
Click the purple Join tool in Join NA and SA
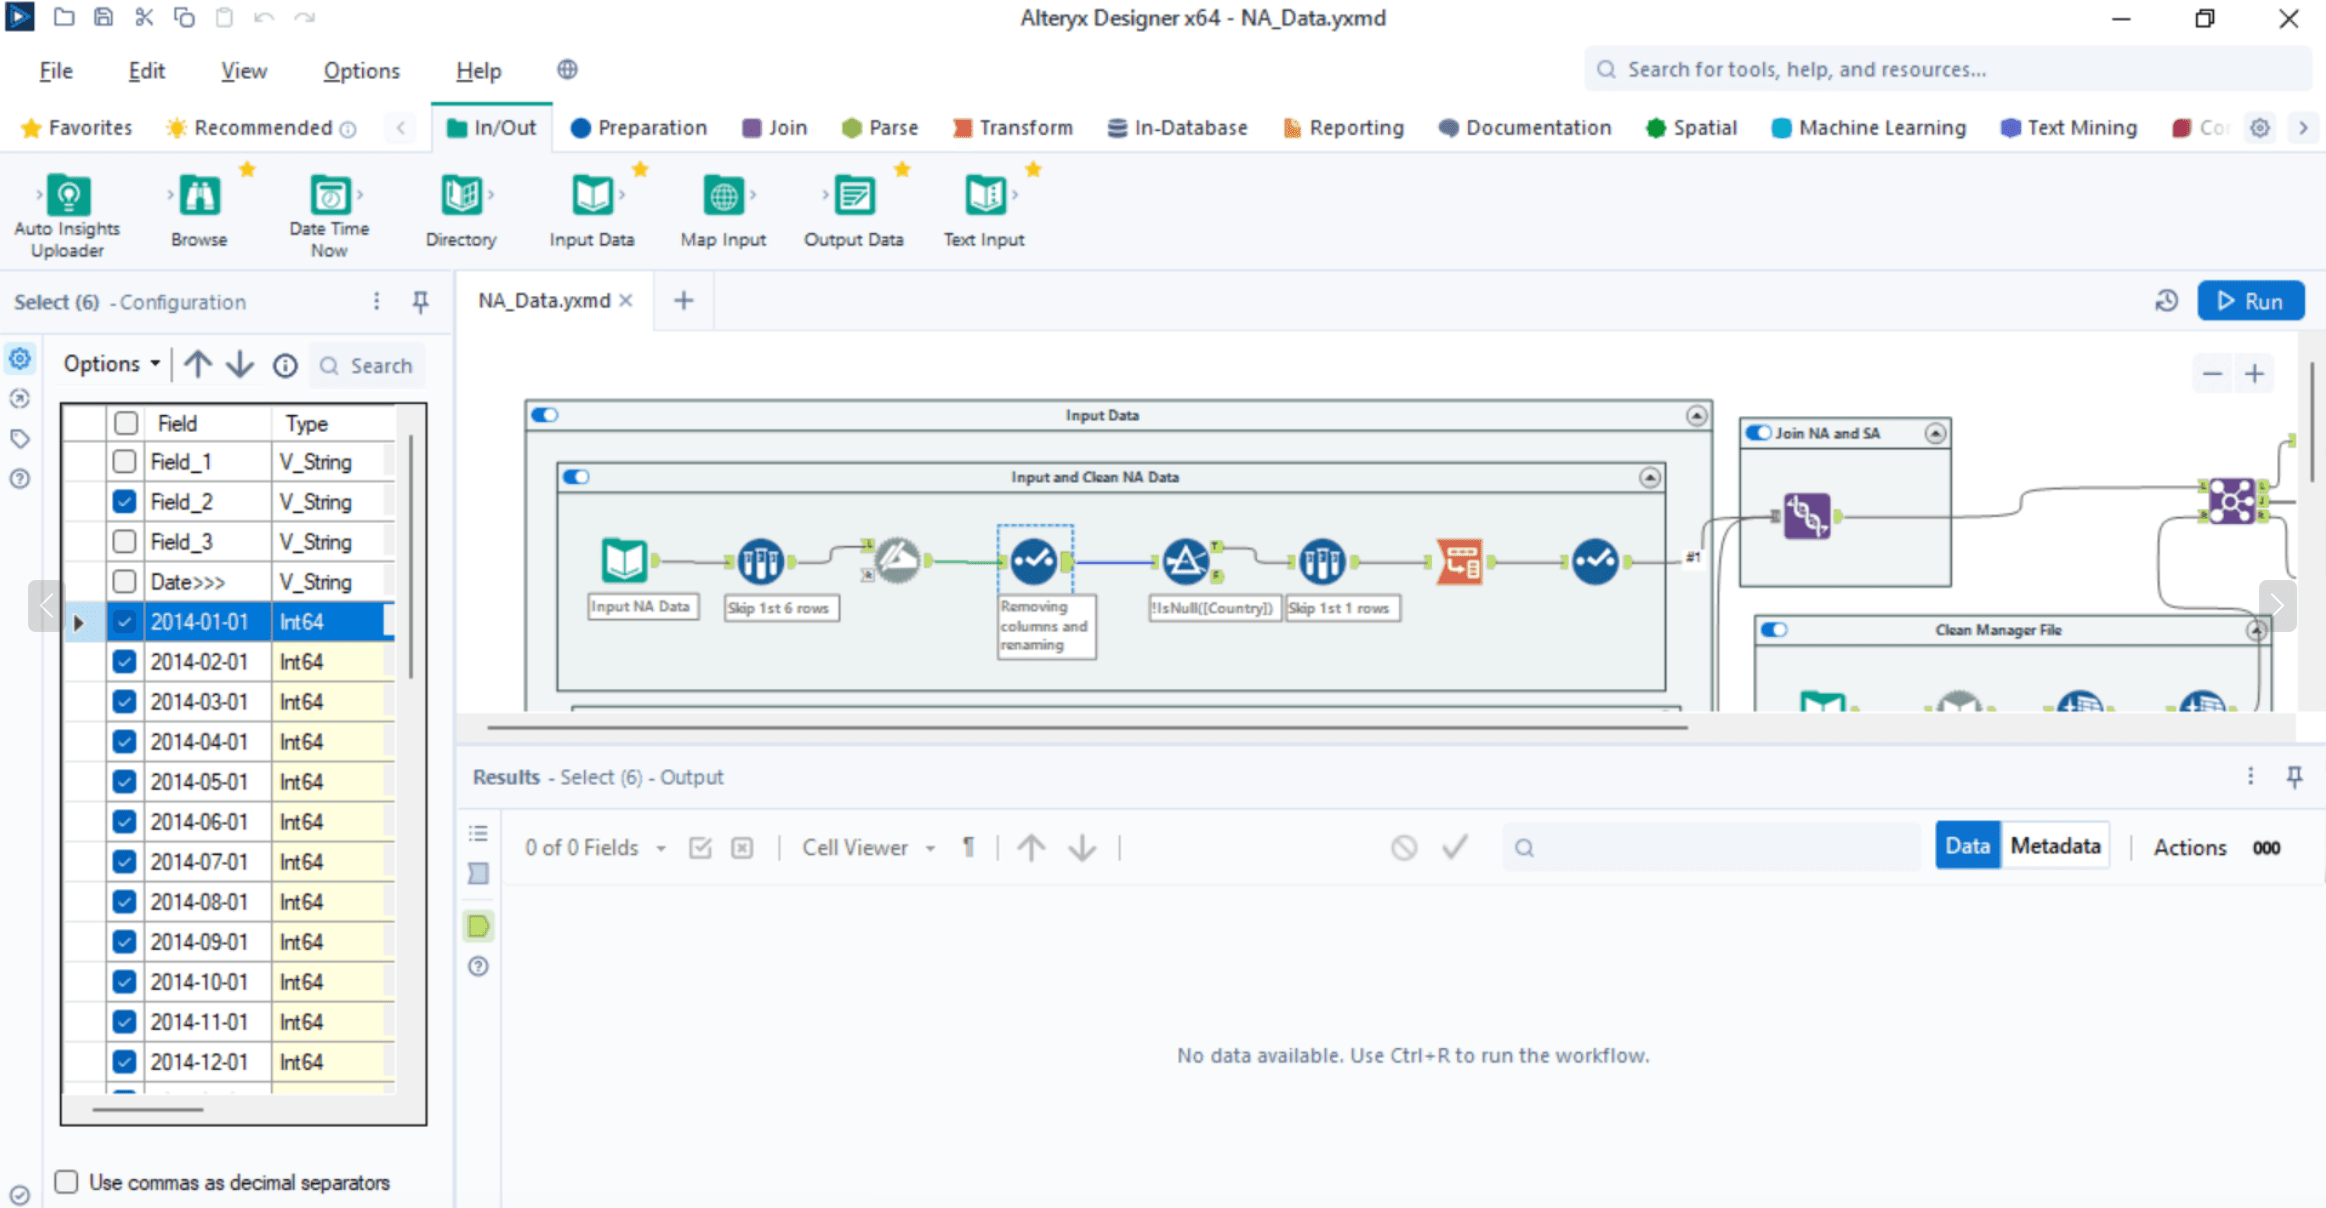tap(1807, 516)
